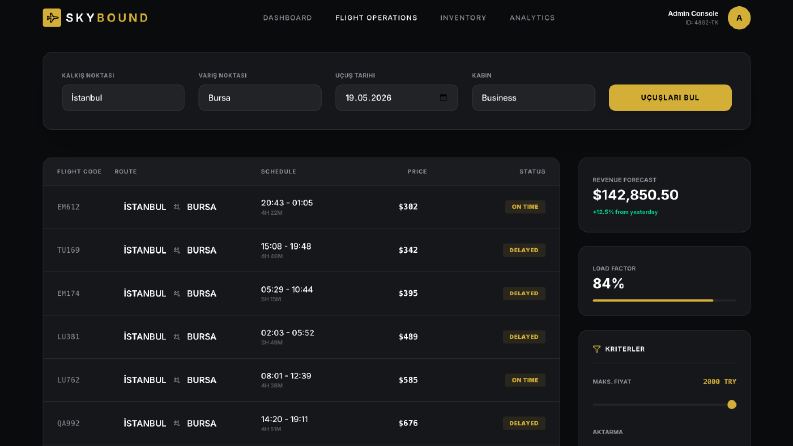The image size is (793, 446).
Task: Open the calendar picker icon in date field
Action: coord(444,98)
